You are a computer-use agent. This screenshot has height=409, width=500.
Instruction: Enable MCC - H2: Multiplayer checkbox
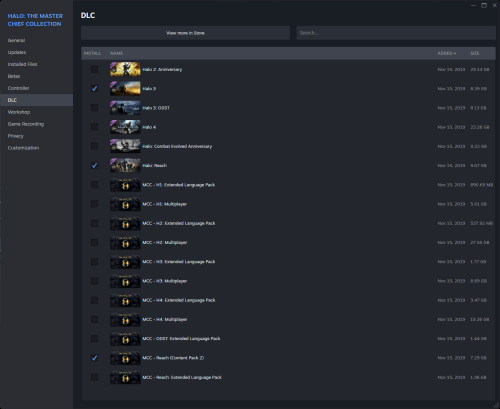coord(94,242)
